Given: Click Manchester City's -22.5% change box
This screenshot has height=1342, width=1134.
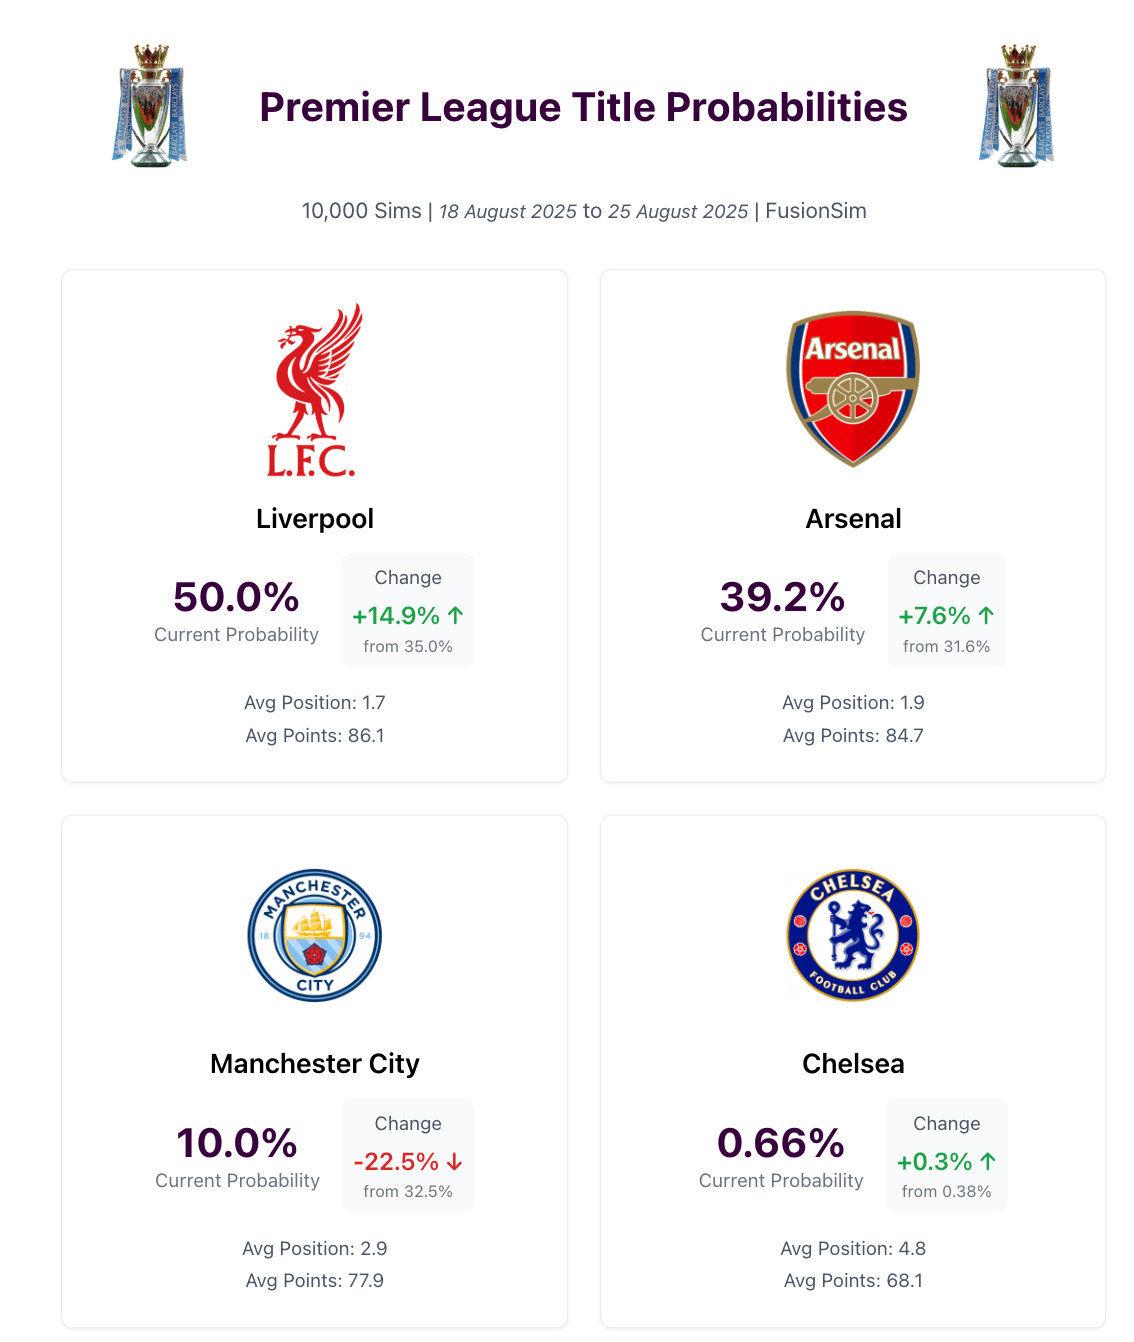Looking at the screenshot, I should tap(408, 1156).
